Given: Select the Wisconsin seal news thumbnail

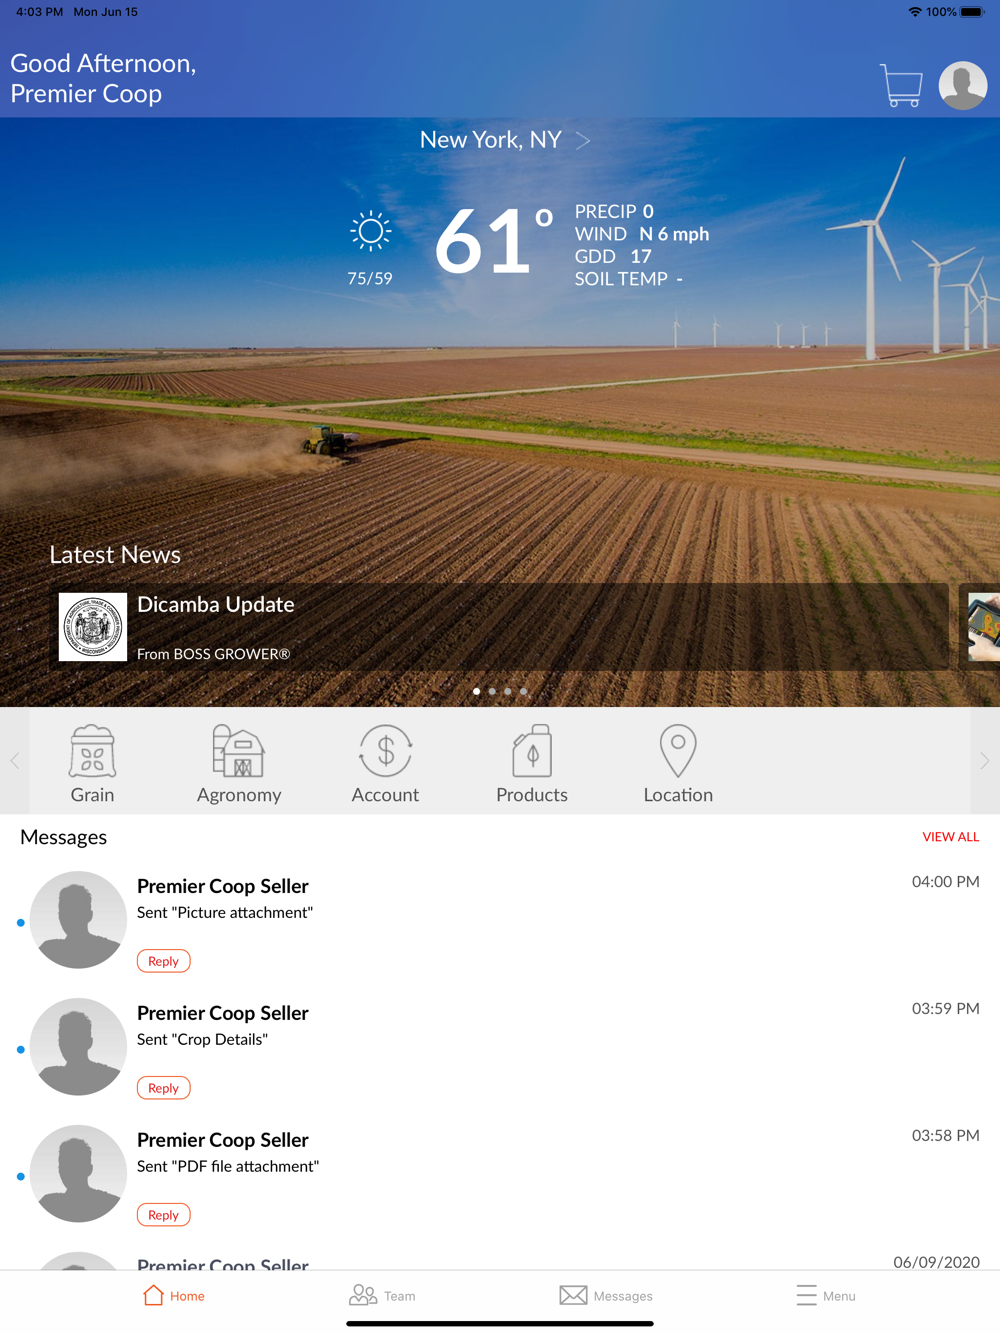Looking at the screenshot, I should [x=93, y=627].
